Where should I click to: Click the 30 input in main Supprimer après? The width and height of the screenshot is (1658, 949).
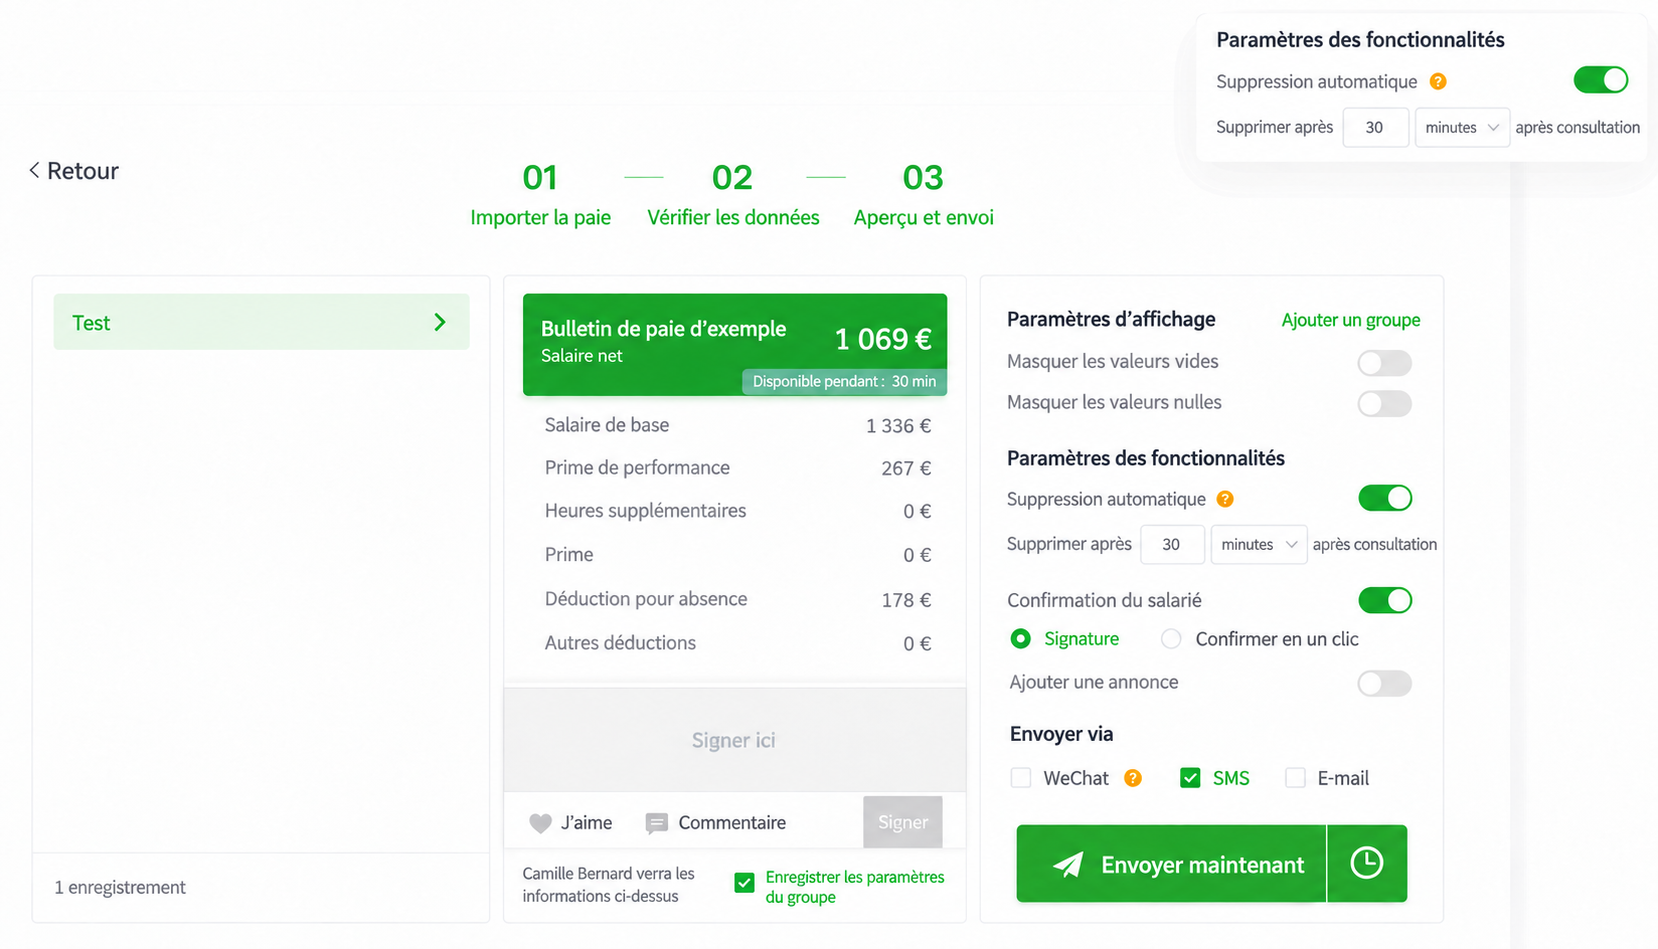click(x=1172, y=544)
